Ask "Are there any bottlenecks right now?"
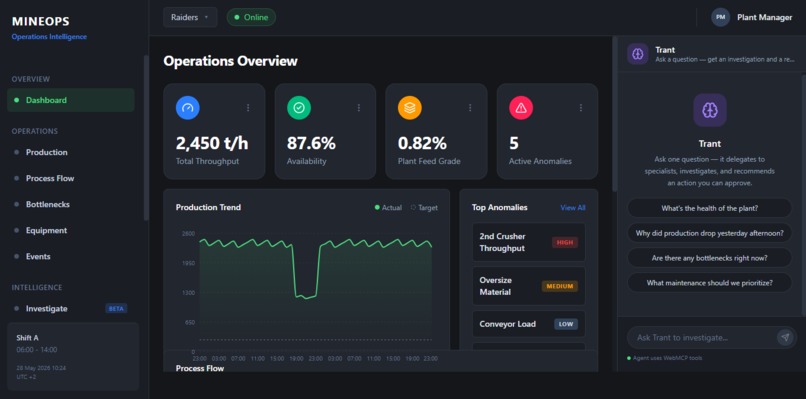 [709, 258]
